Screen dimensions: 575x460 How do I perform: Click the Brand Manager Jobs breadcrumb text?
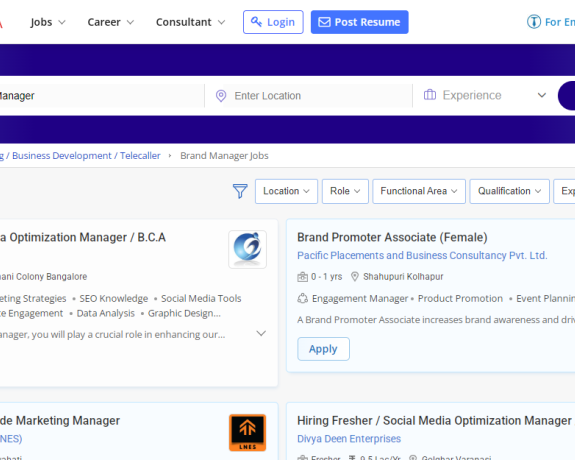224,156
